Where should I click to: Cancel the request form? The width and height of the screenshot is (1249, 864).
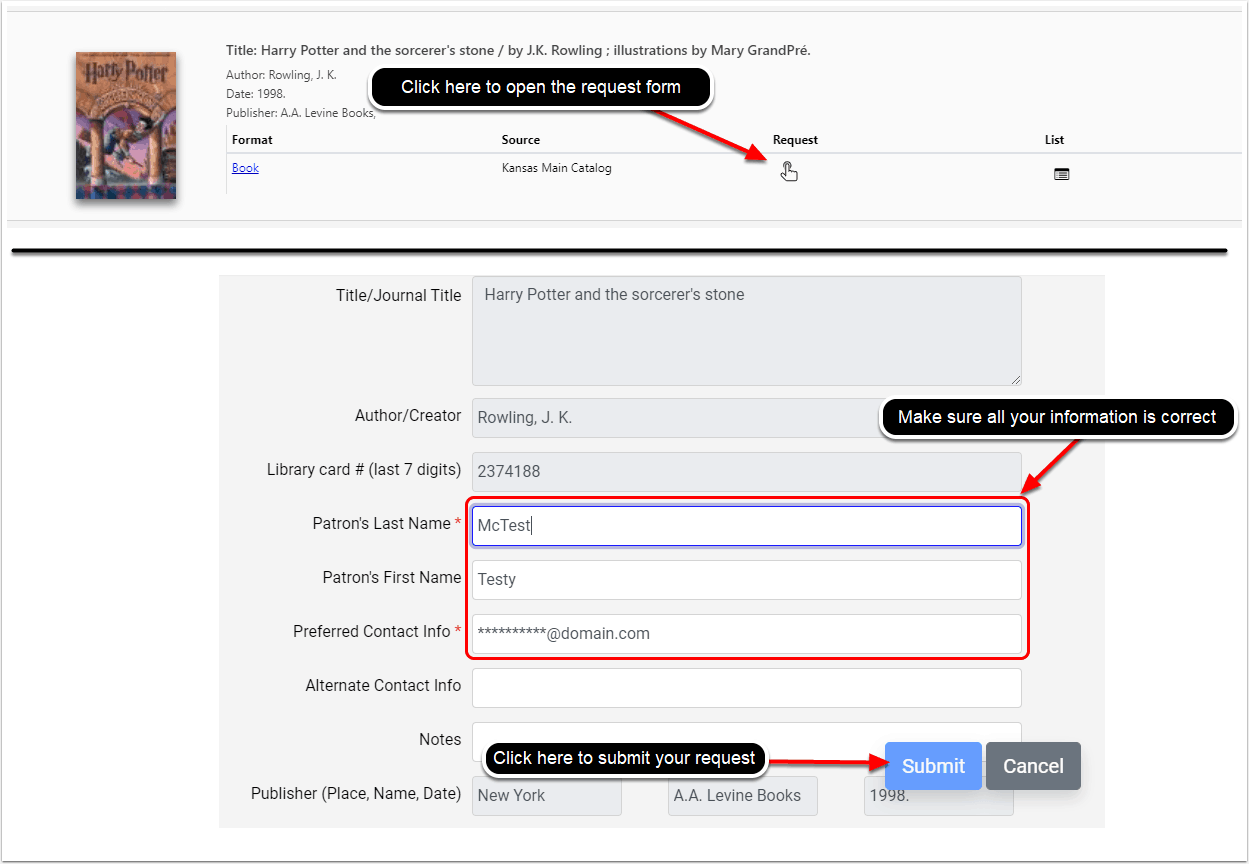[1033, 766]
